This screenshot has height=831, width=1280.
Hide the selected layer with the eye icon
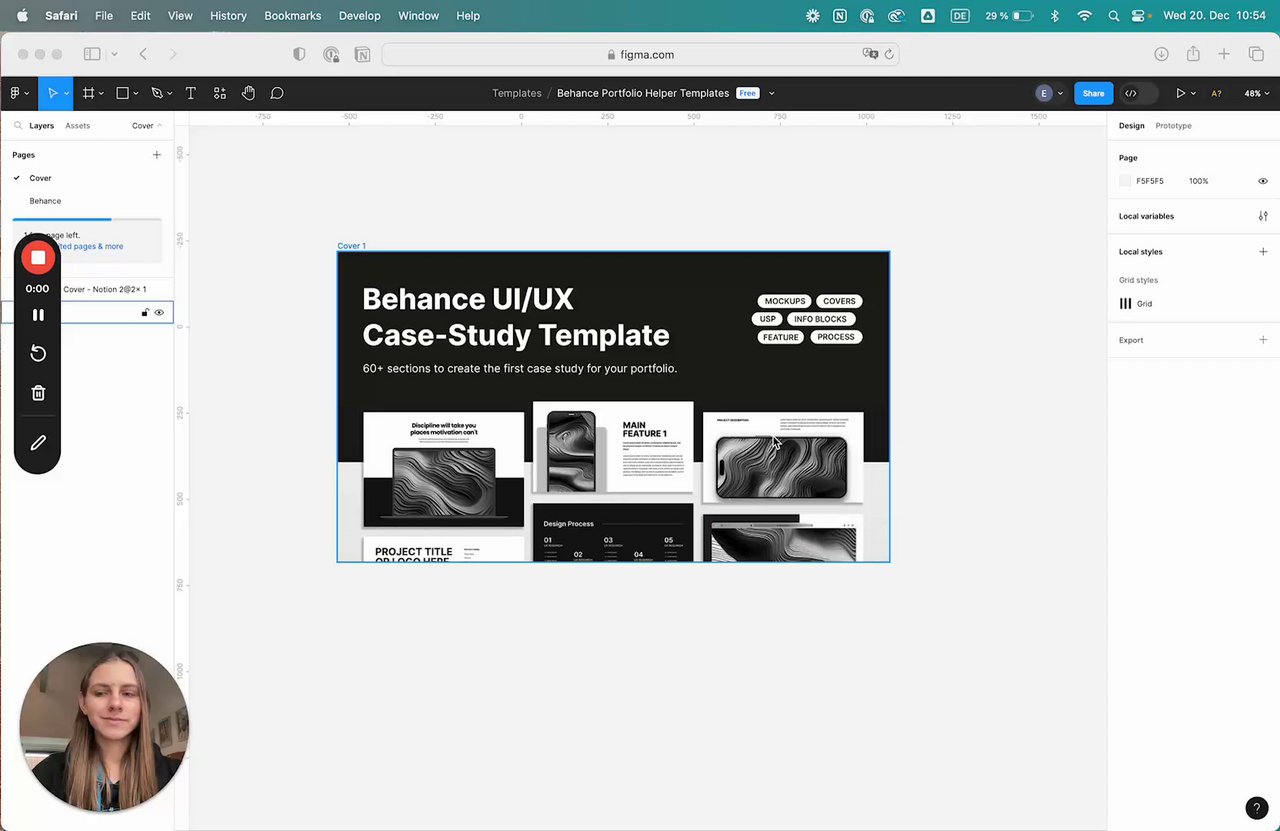point(159,313)
